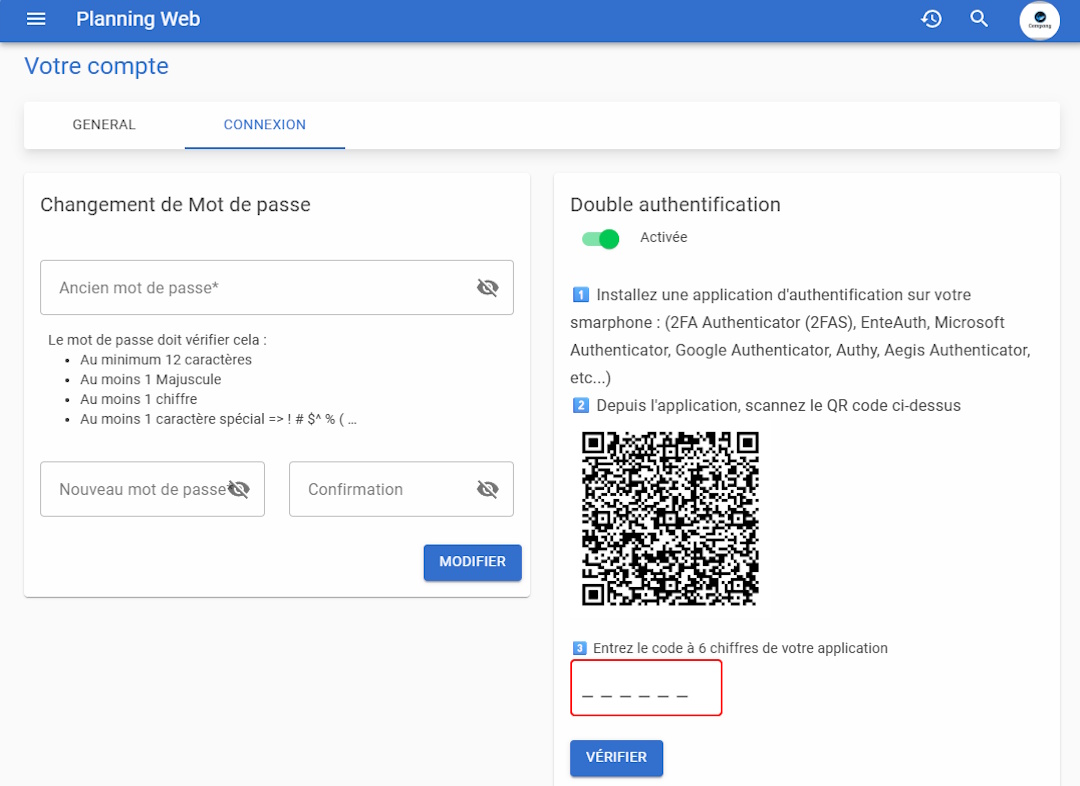
Task: Select the CONNEXION tab
Action: 264,125
